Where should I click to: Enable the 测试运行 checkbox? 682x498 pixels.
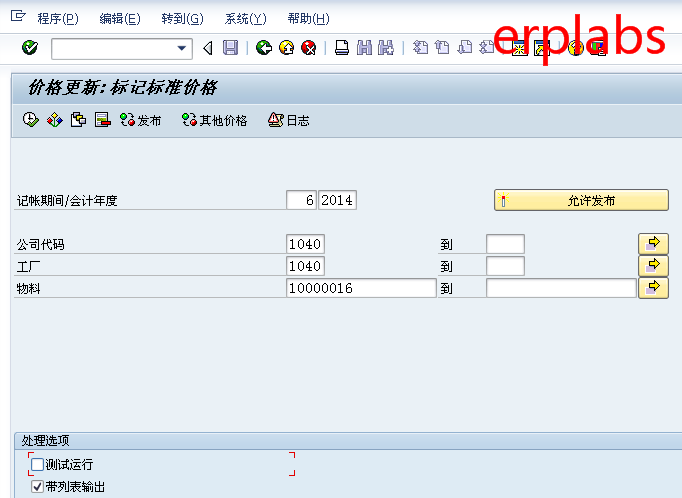37,465
